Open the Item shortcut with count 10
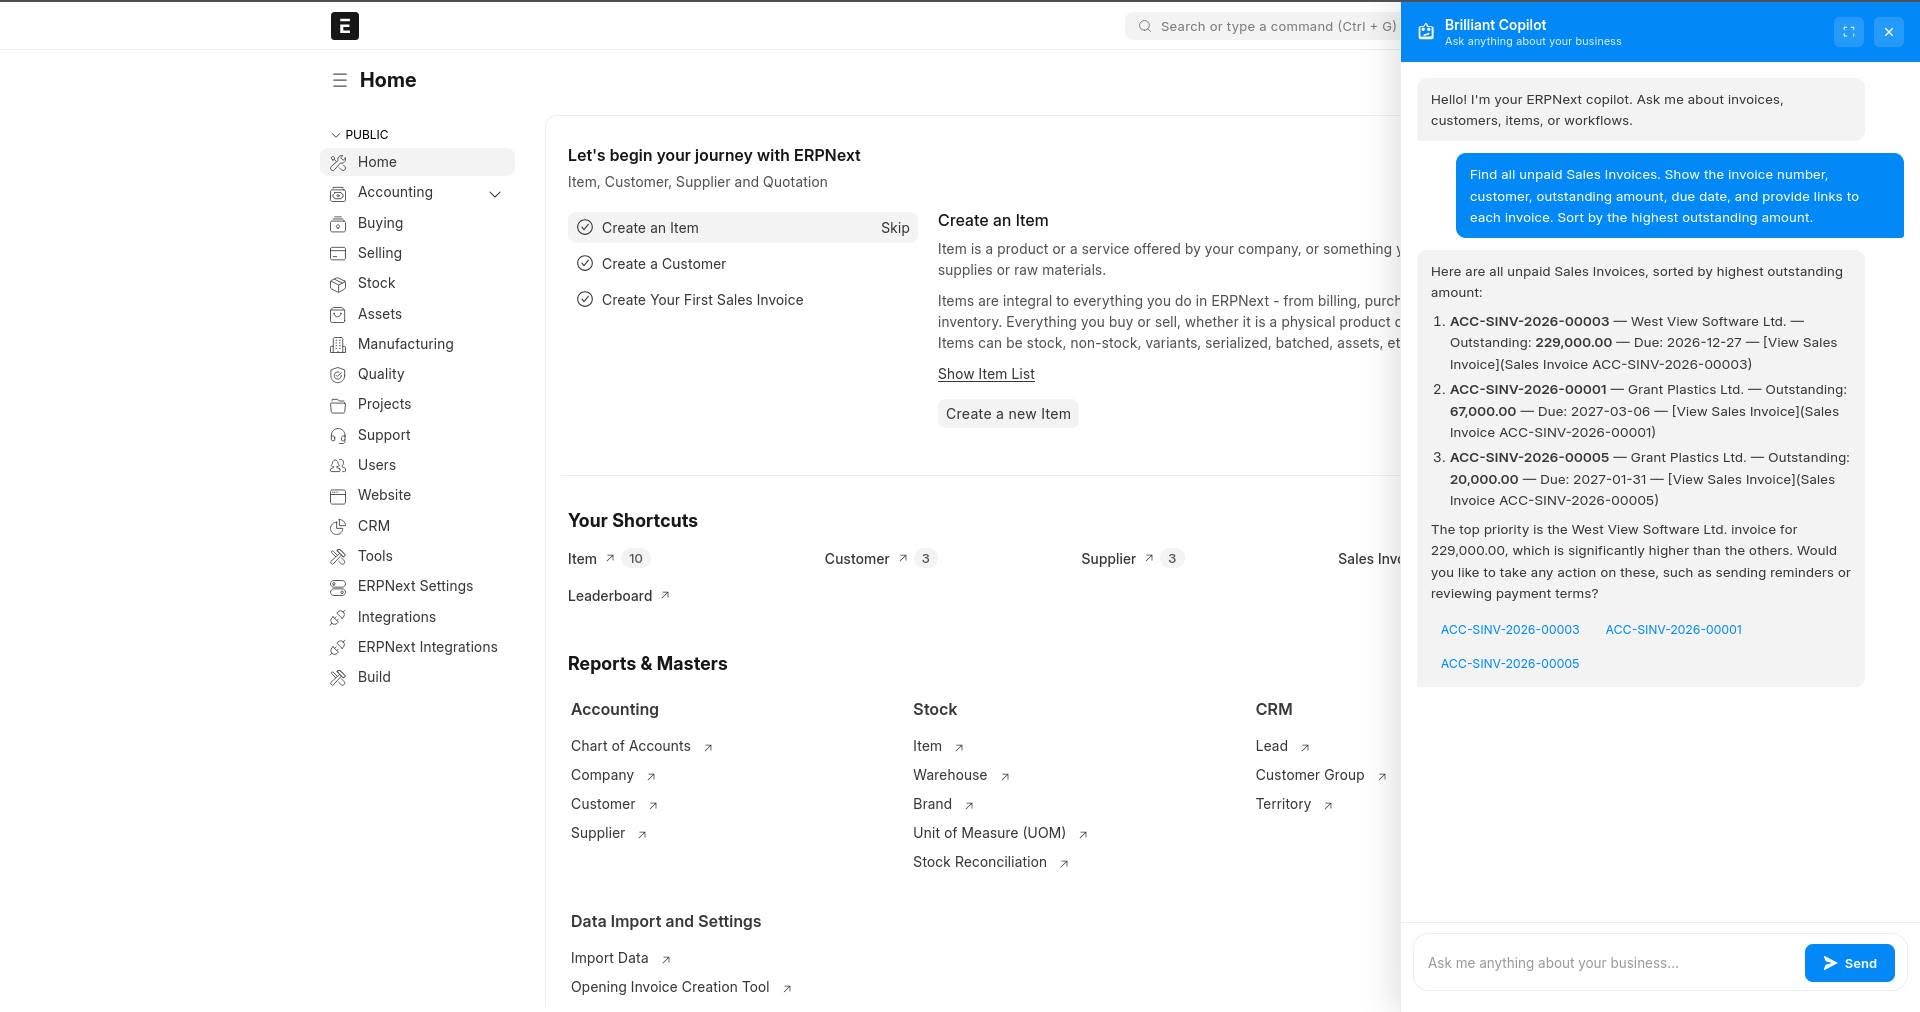Screen dimensions: 1920x1012 tap(610, 559)
